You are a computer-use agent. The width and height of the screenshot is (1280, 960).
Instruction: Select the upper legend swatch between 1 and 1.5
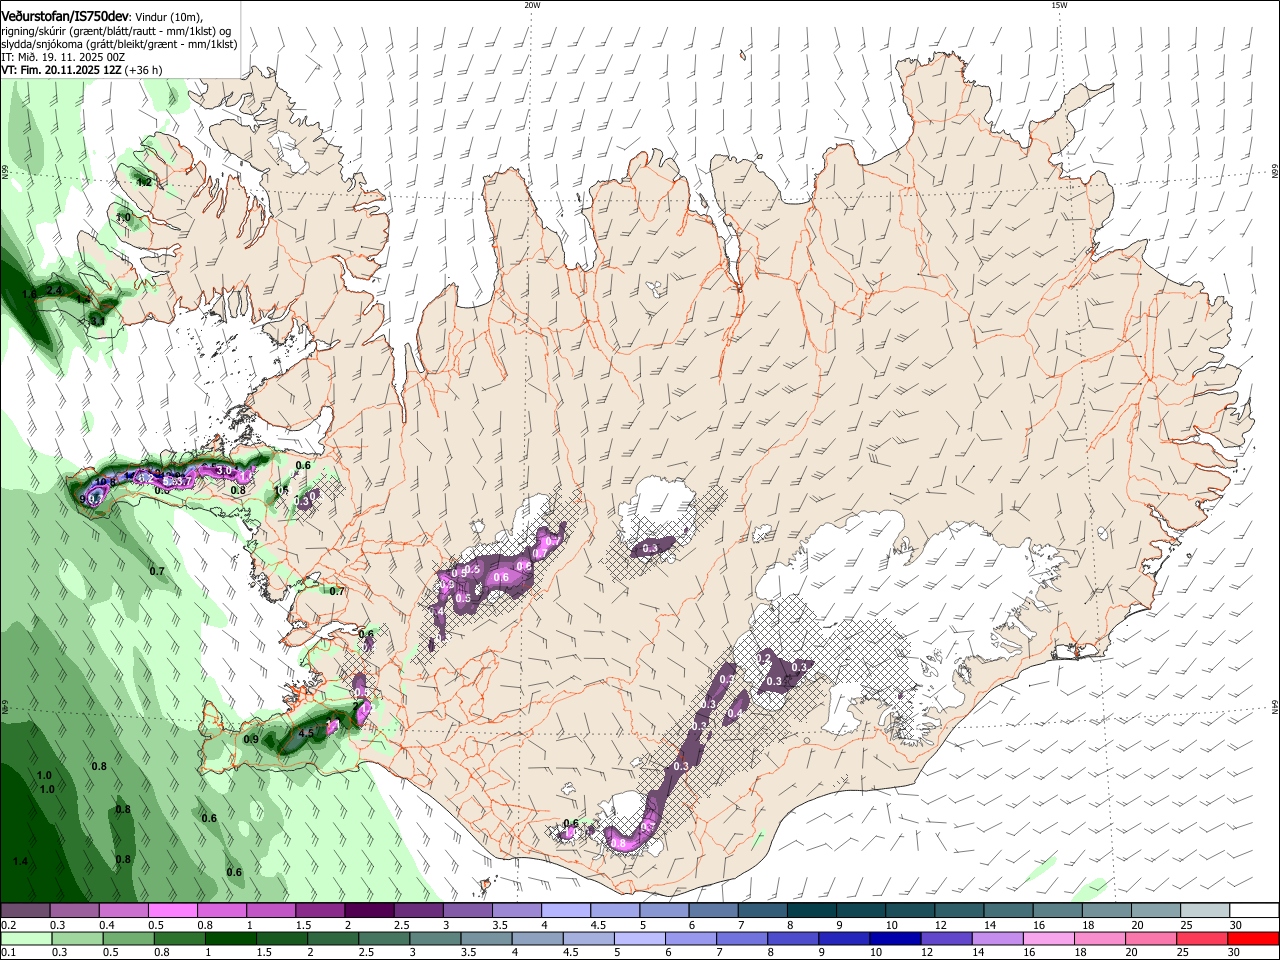click(270, 911)
